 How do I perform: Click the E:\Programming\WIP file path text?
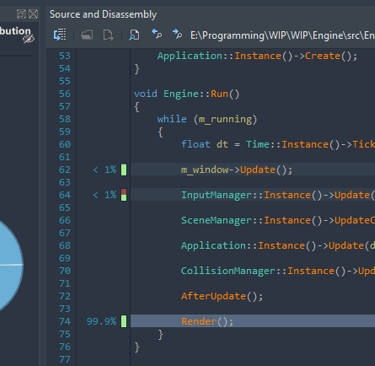282,35
